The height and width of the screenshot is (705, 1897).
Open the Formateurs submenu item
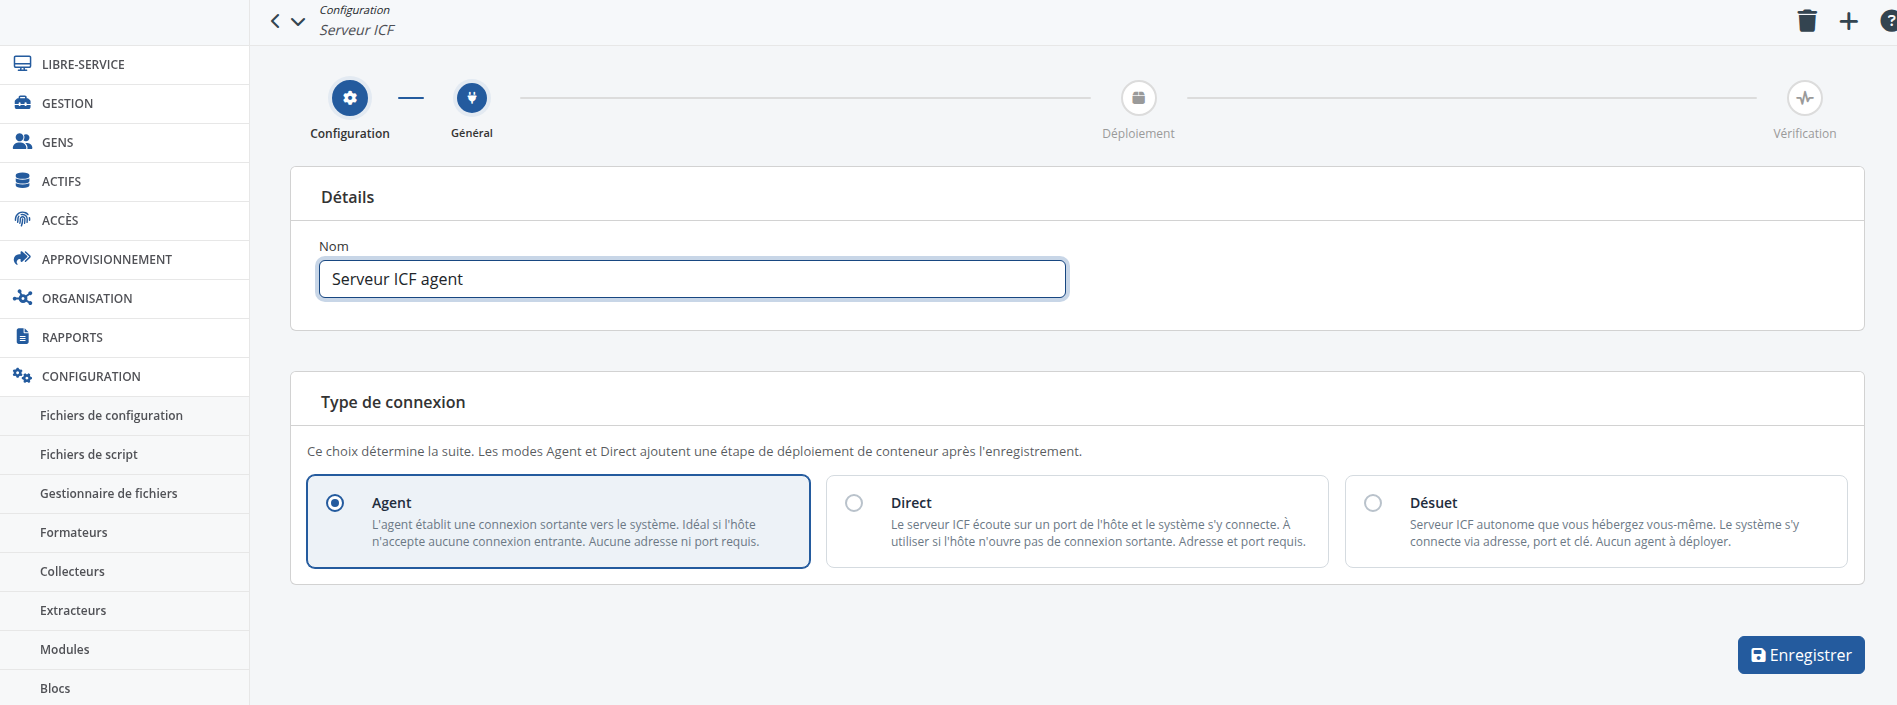tap(125, 532)
